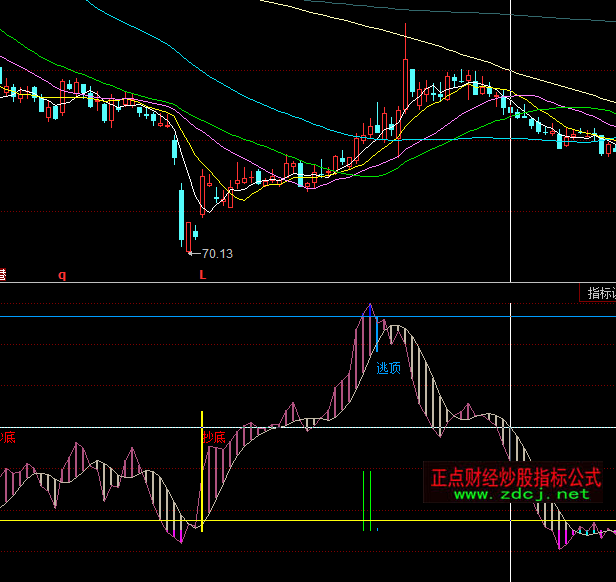Click the white vertical crosshair line
The width and height of the screenshot is (616, 582).
pos(510,200)
